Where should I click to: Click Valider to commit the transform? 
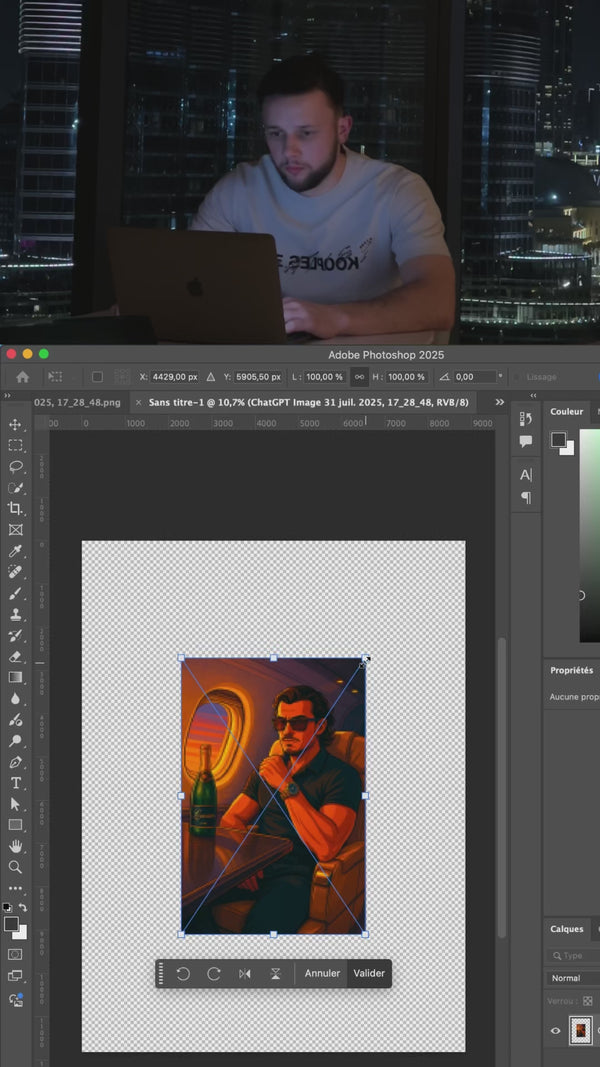369,973
